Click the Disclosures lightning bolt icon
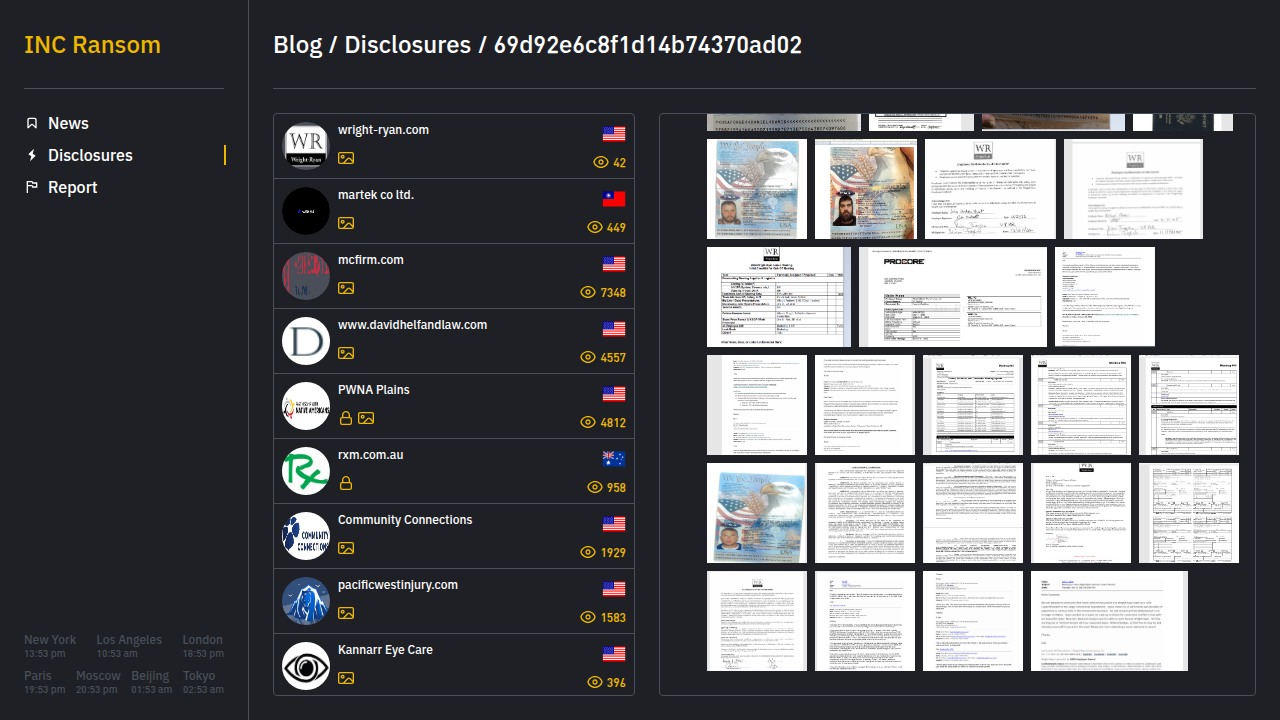 click(x=32, y=155)
